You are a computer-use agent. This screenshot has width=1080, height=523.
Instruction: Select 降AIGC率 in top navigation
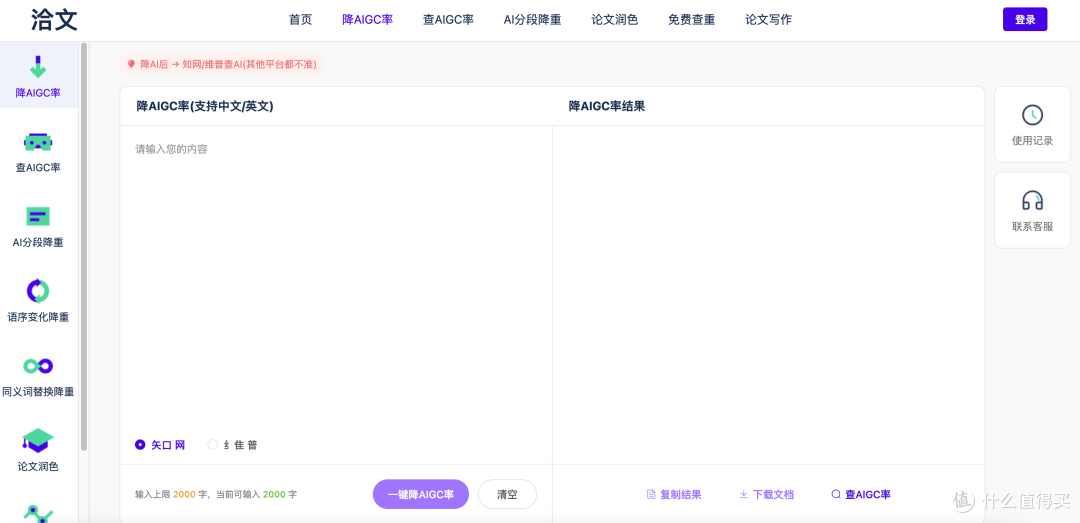pos(367,19)
